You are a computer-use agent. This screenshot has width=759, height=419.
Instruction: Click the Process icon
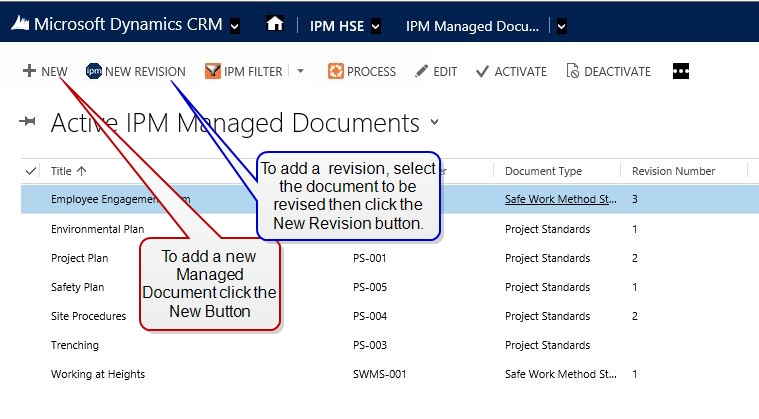click(x=336, y=71)
